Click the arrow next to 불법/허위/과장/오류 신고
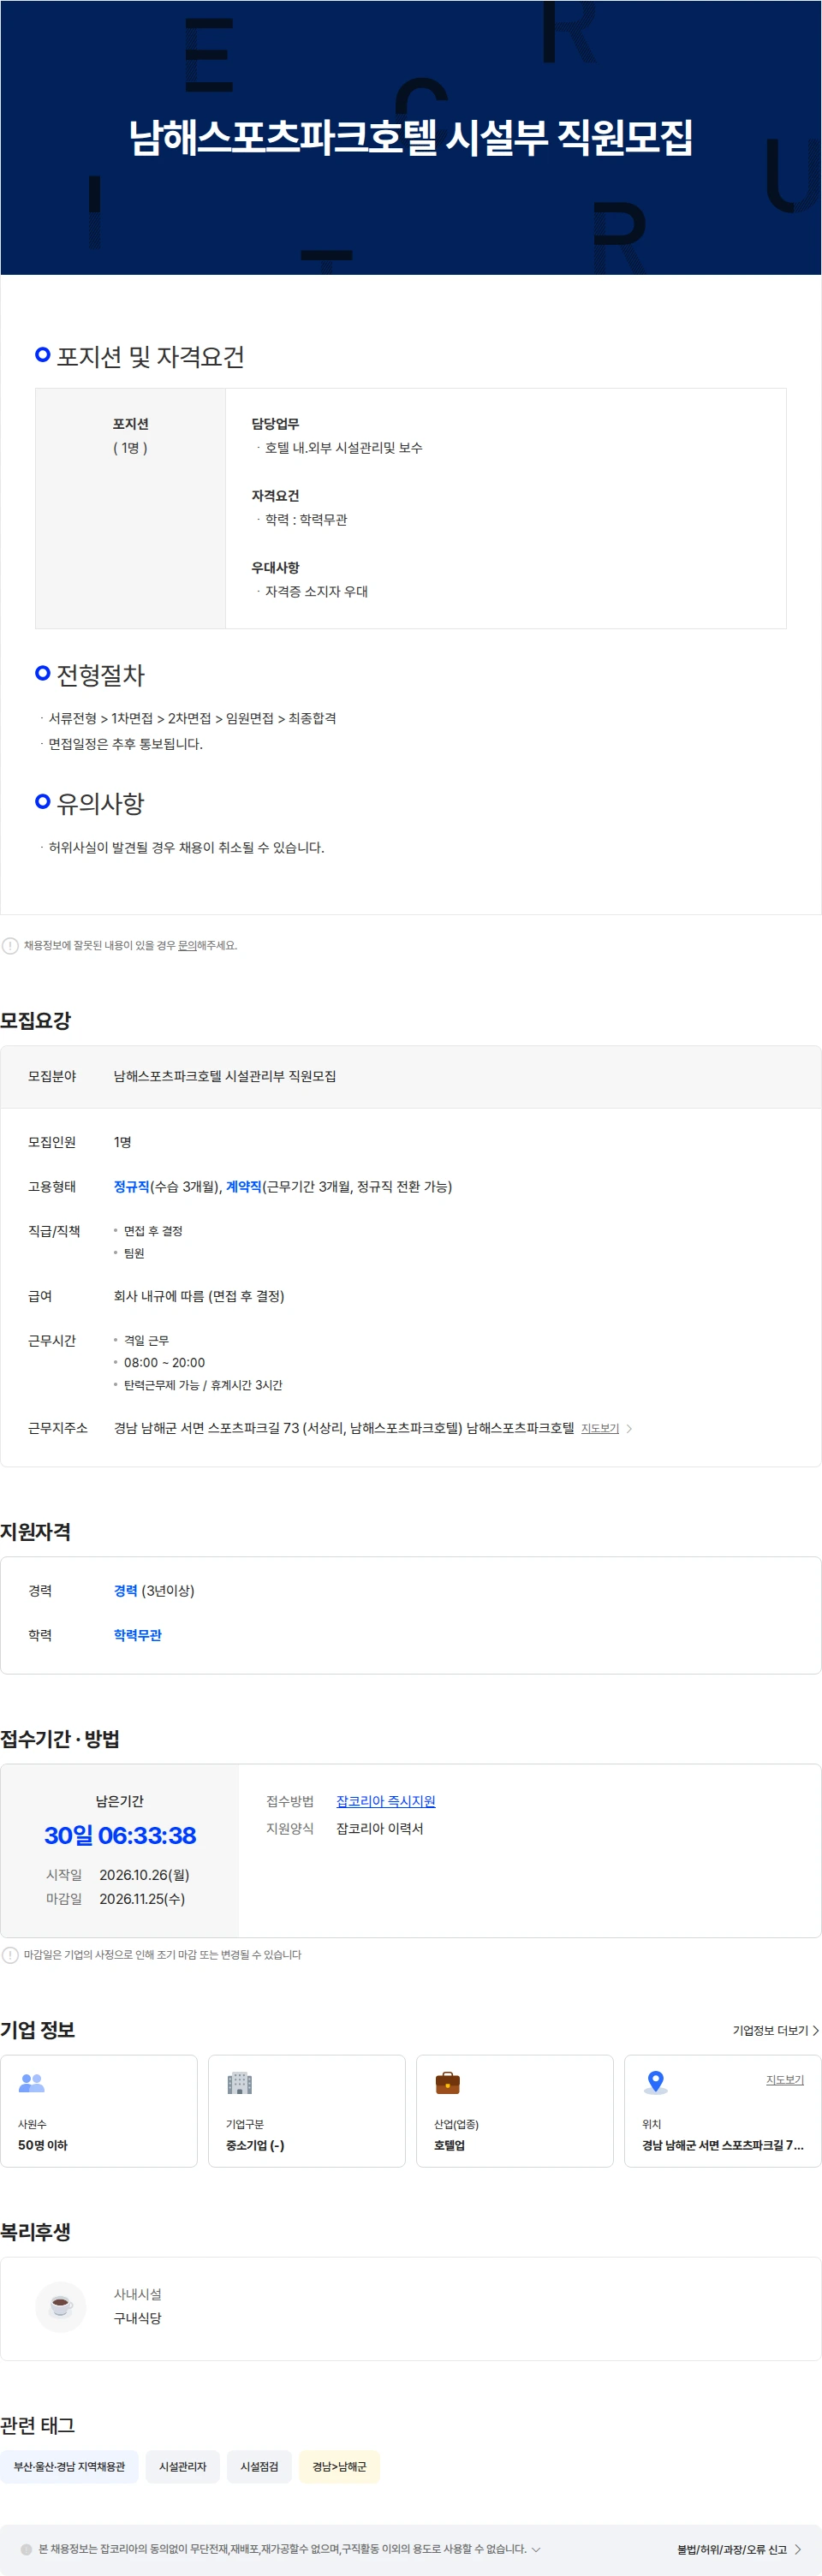 tap(798, 2549)
